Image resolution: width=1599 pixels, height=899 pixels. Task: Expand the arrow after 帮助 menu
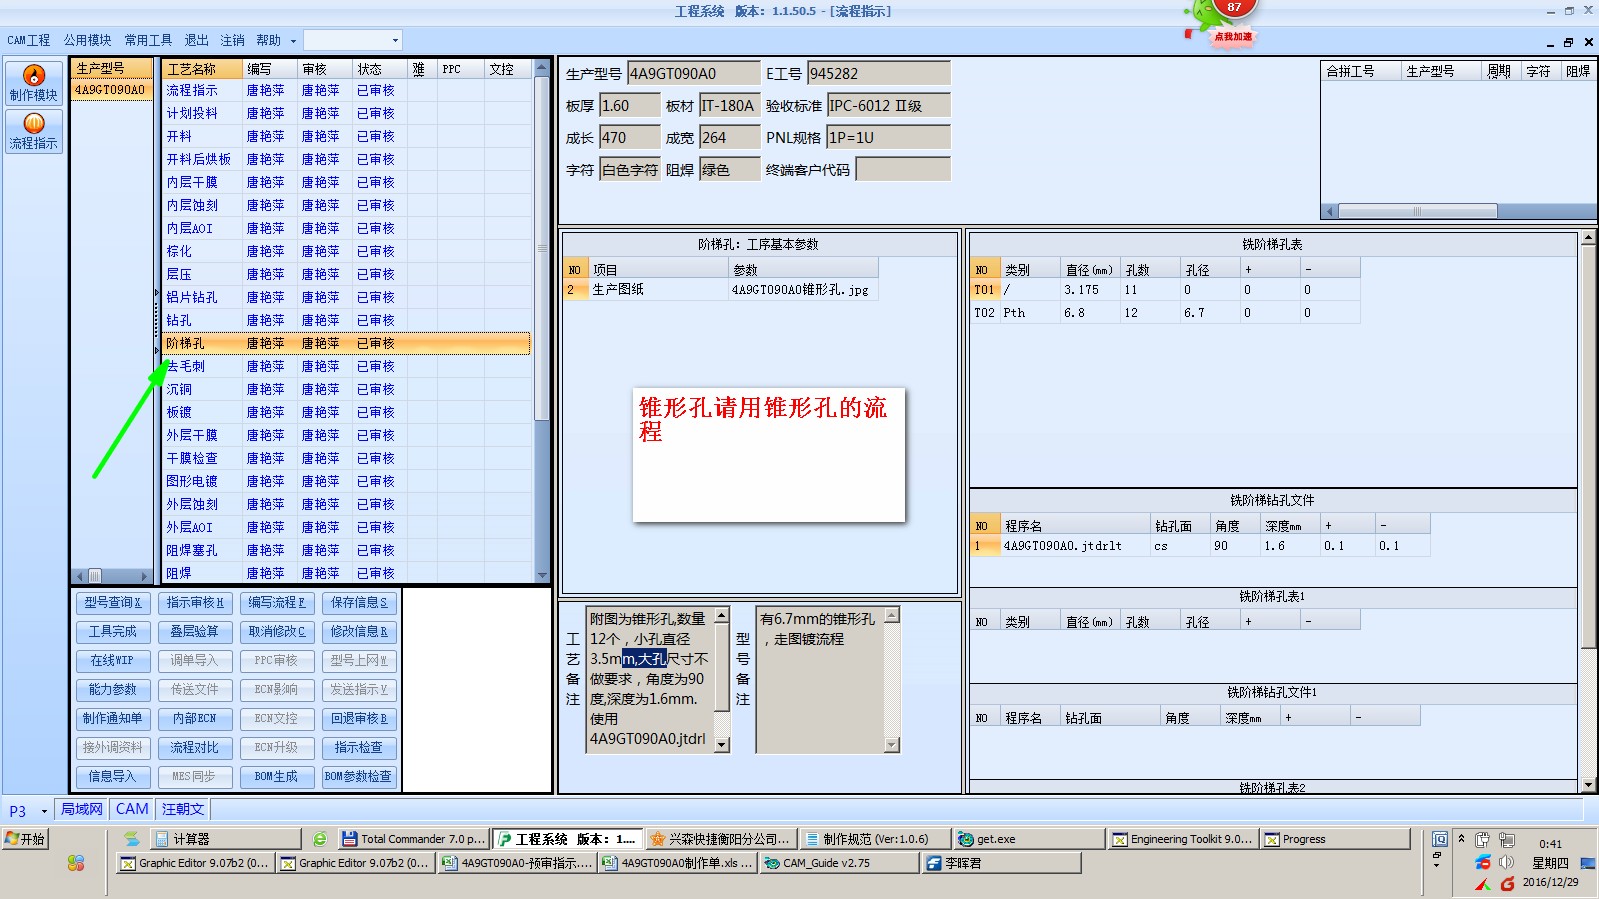(x=293, y=41)
